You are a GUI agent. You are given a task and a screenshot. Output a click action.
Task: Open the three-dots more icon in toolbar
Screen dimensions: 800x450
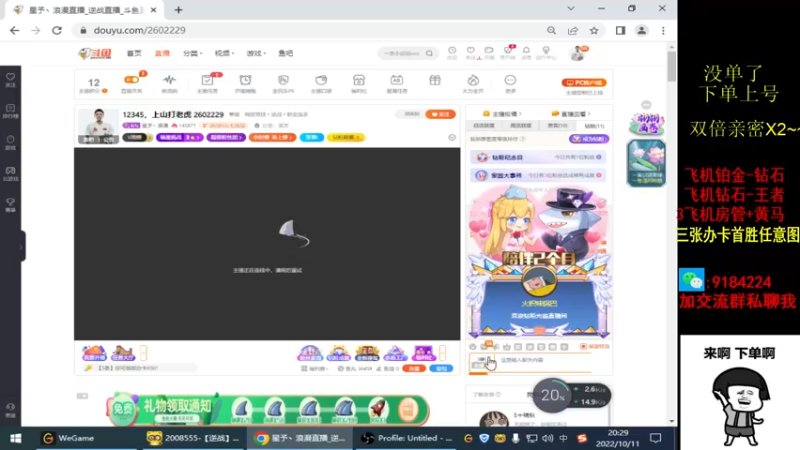click(x=510, y=80)
